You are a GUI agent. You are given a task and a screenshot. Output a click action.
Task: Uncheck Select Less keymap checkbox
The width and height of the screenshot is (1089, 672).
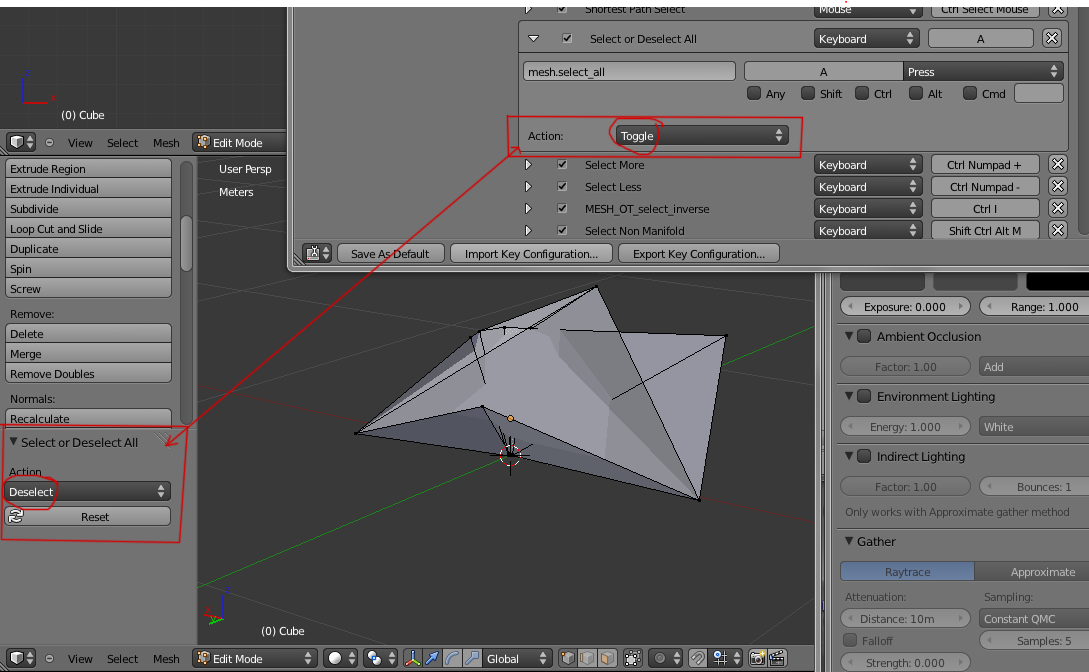[562, 187]
